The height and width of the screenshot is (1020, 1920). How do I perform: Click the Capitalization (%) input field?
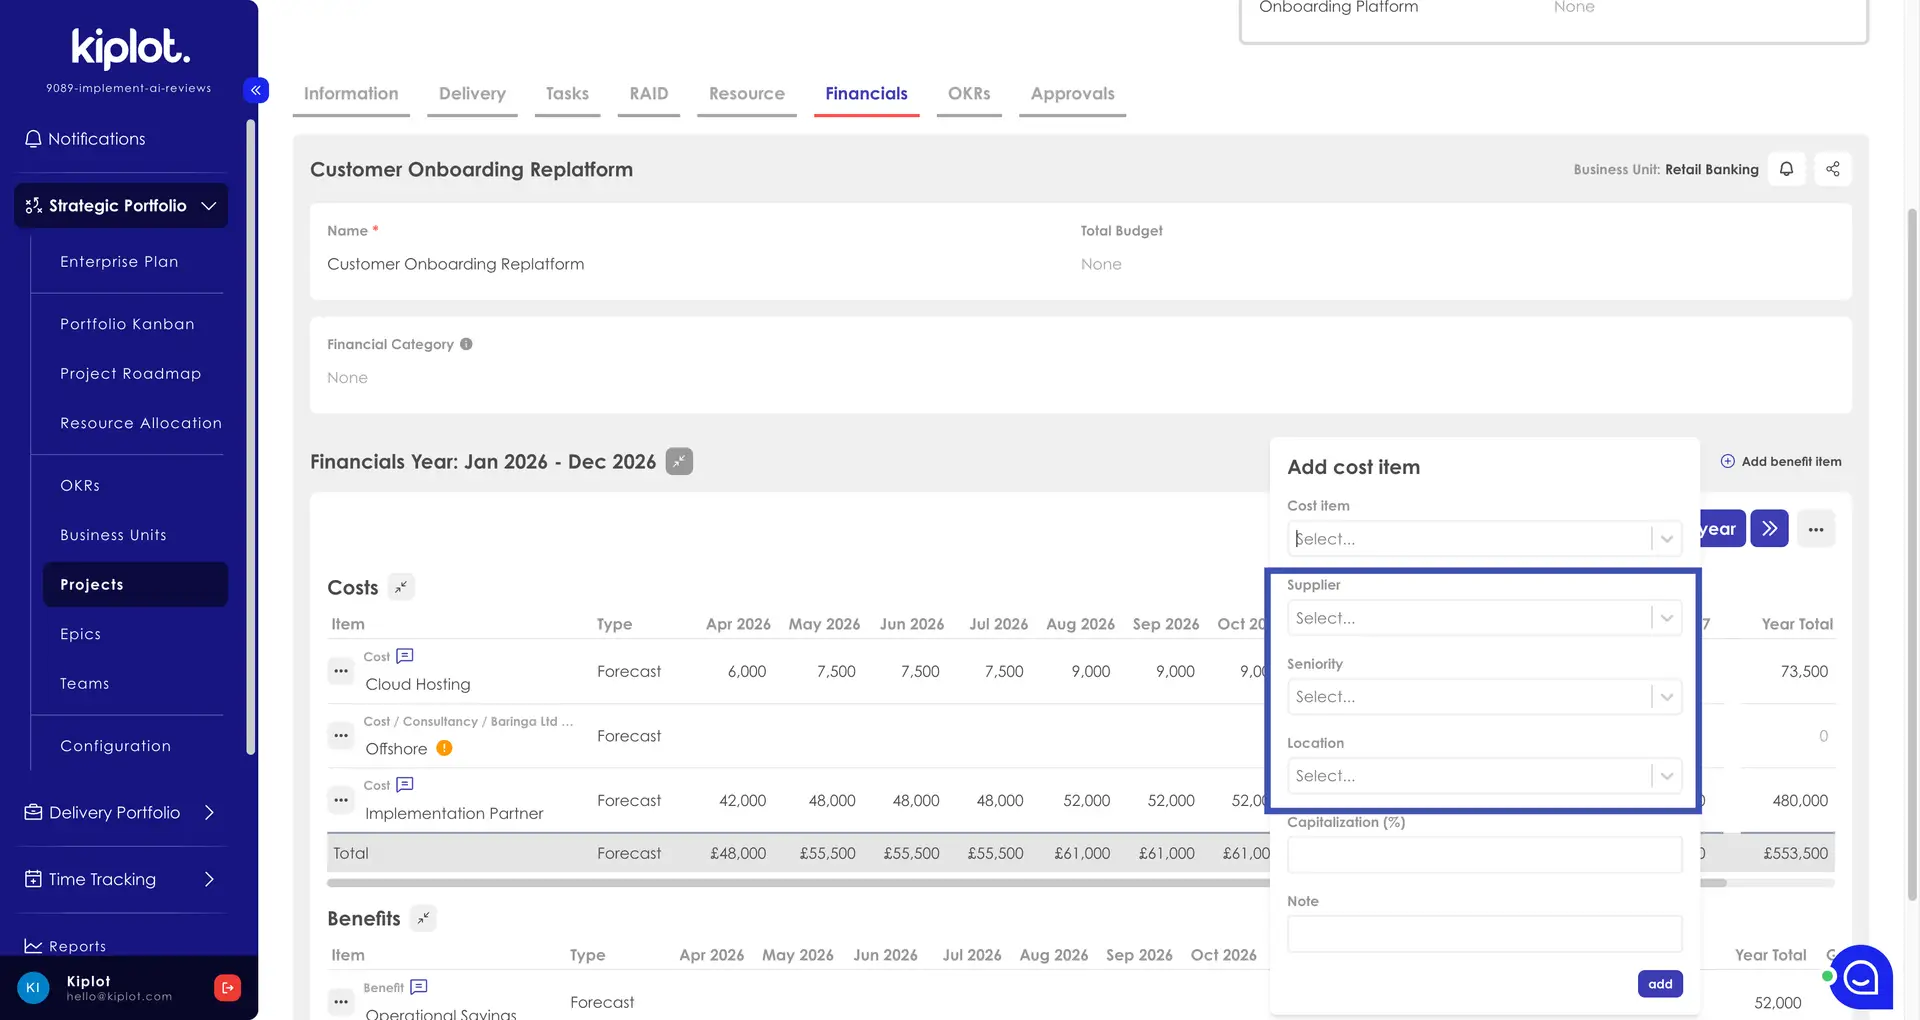point(1484,855)
